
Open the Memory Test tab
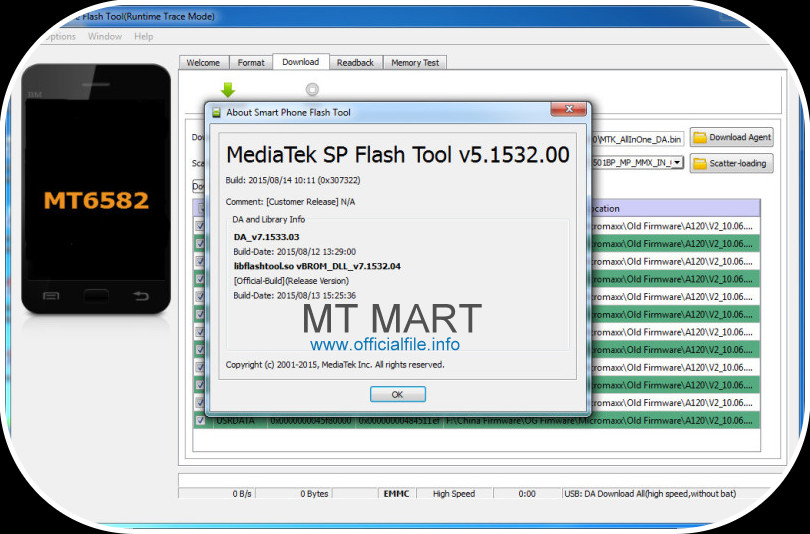click(415, 62)
